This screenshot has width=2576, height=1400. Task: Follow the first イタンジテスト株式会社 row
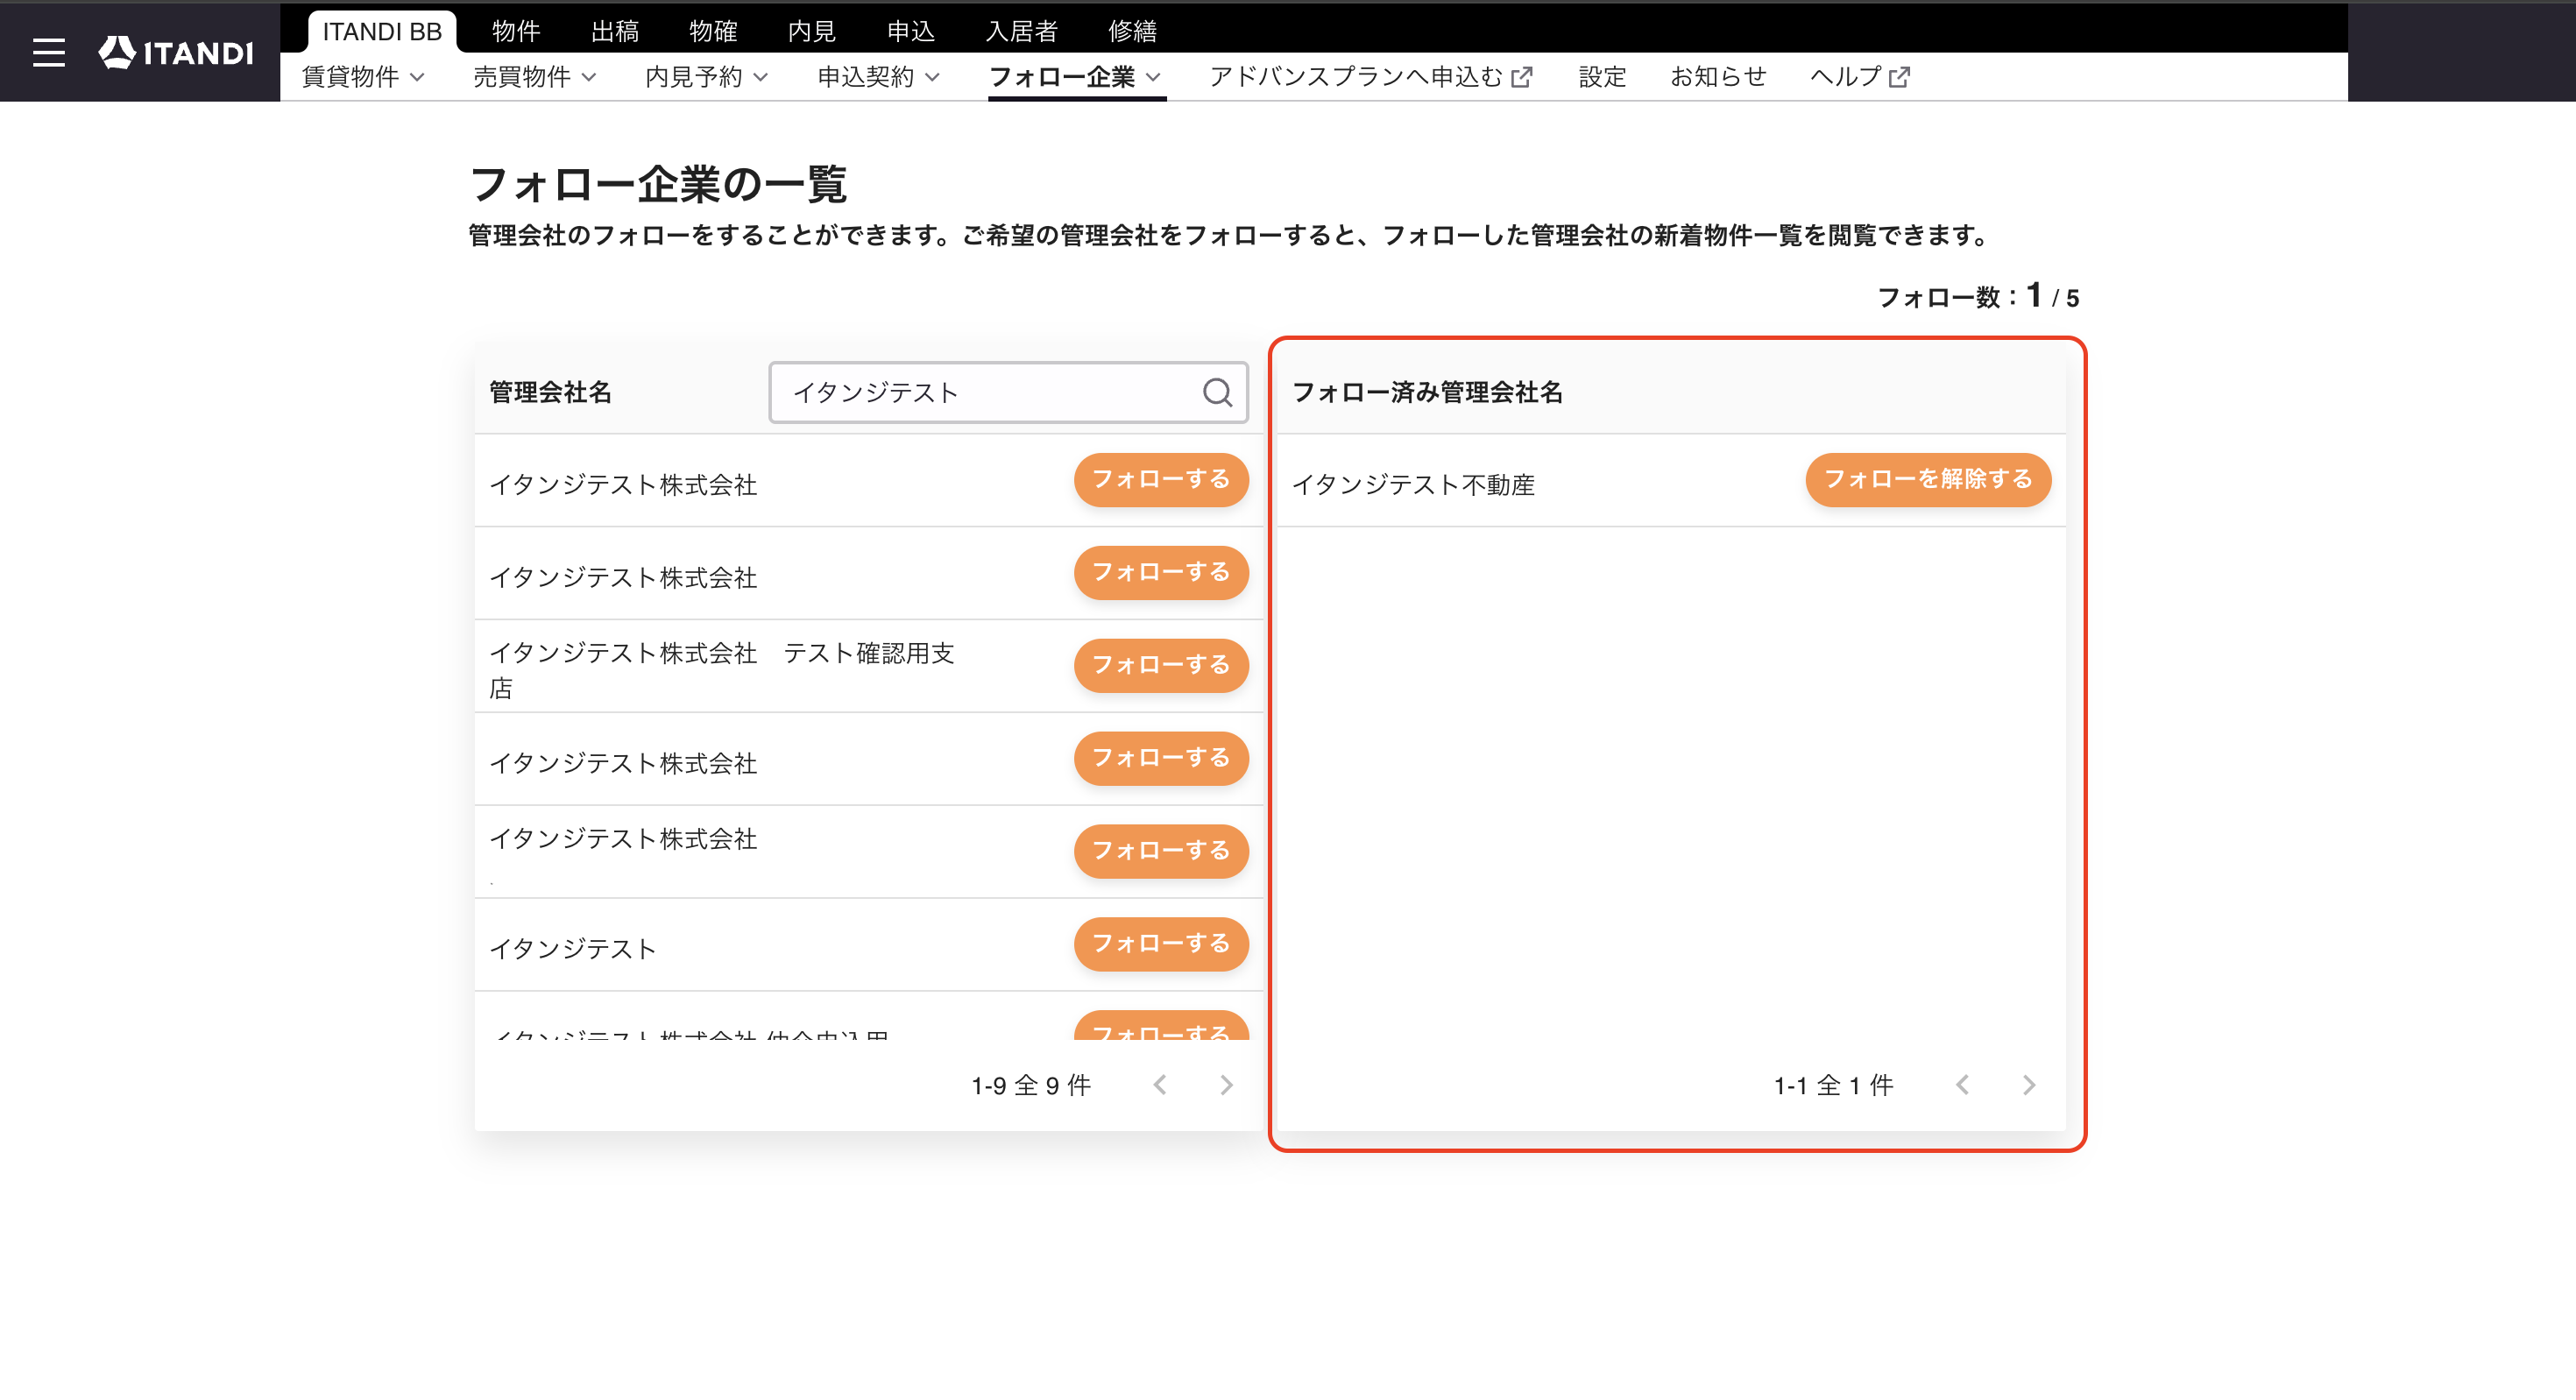pos(1161,480)
